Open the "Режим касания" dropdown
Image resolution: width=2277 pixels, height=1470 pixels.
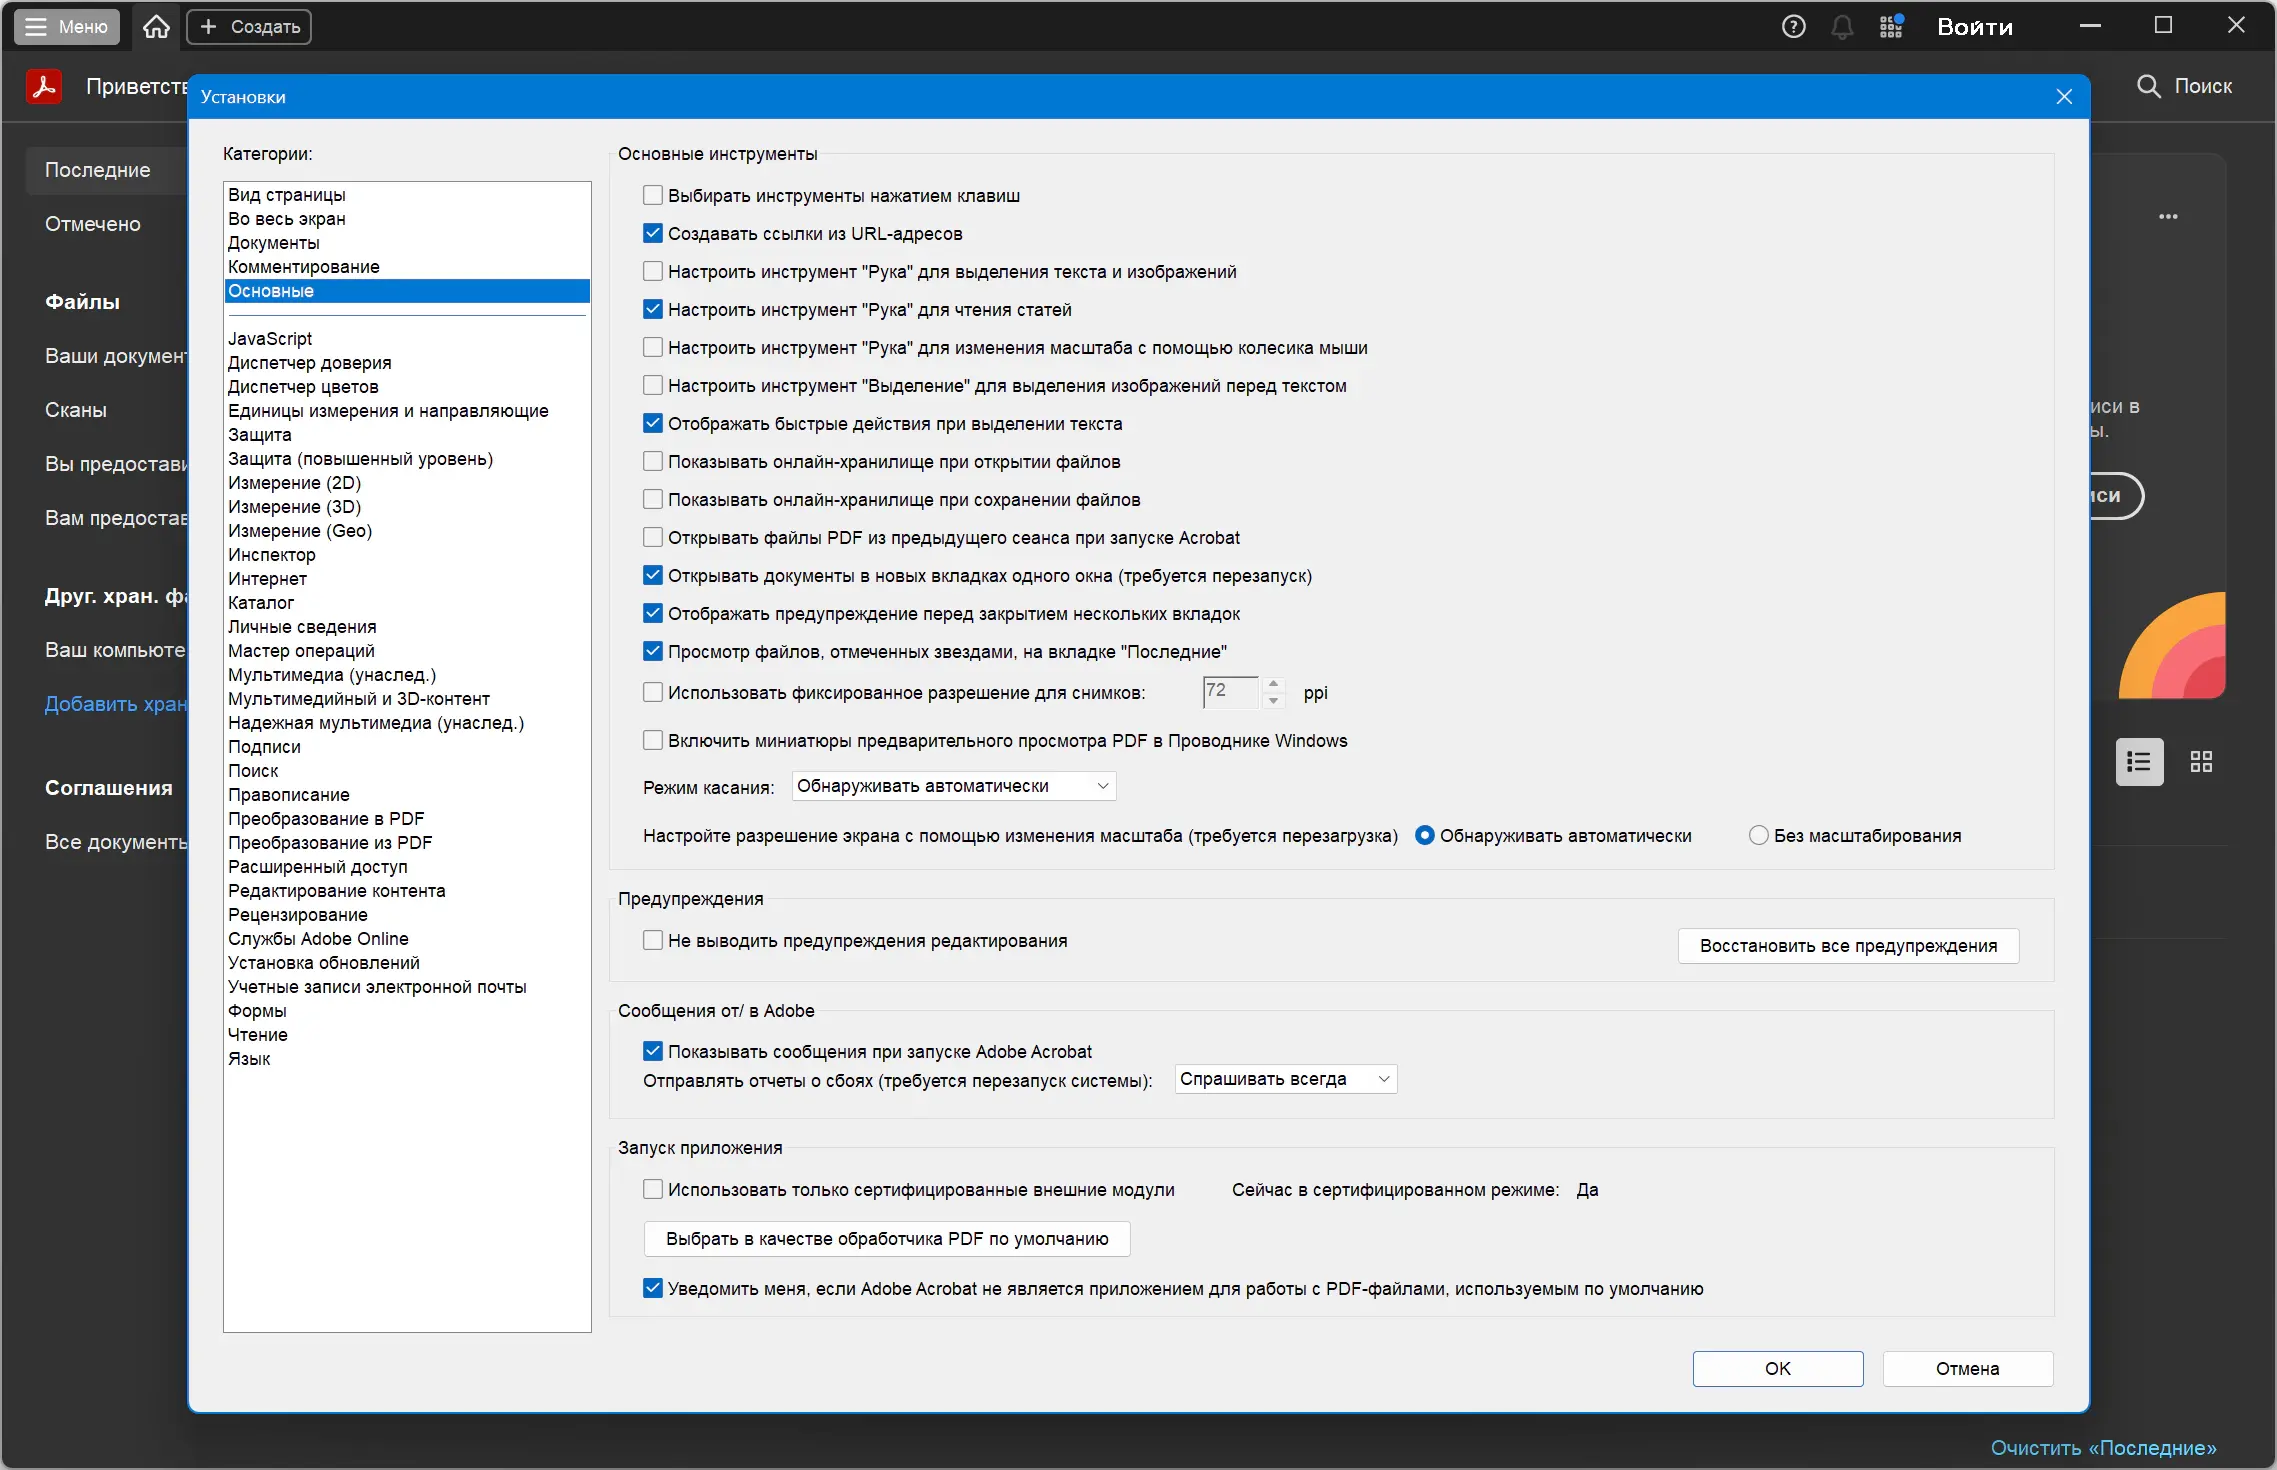click(x=953, y=786)
